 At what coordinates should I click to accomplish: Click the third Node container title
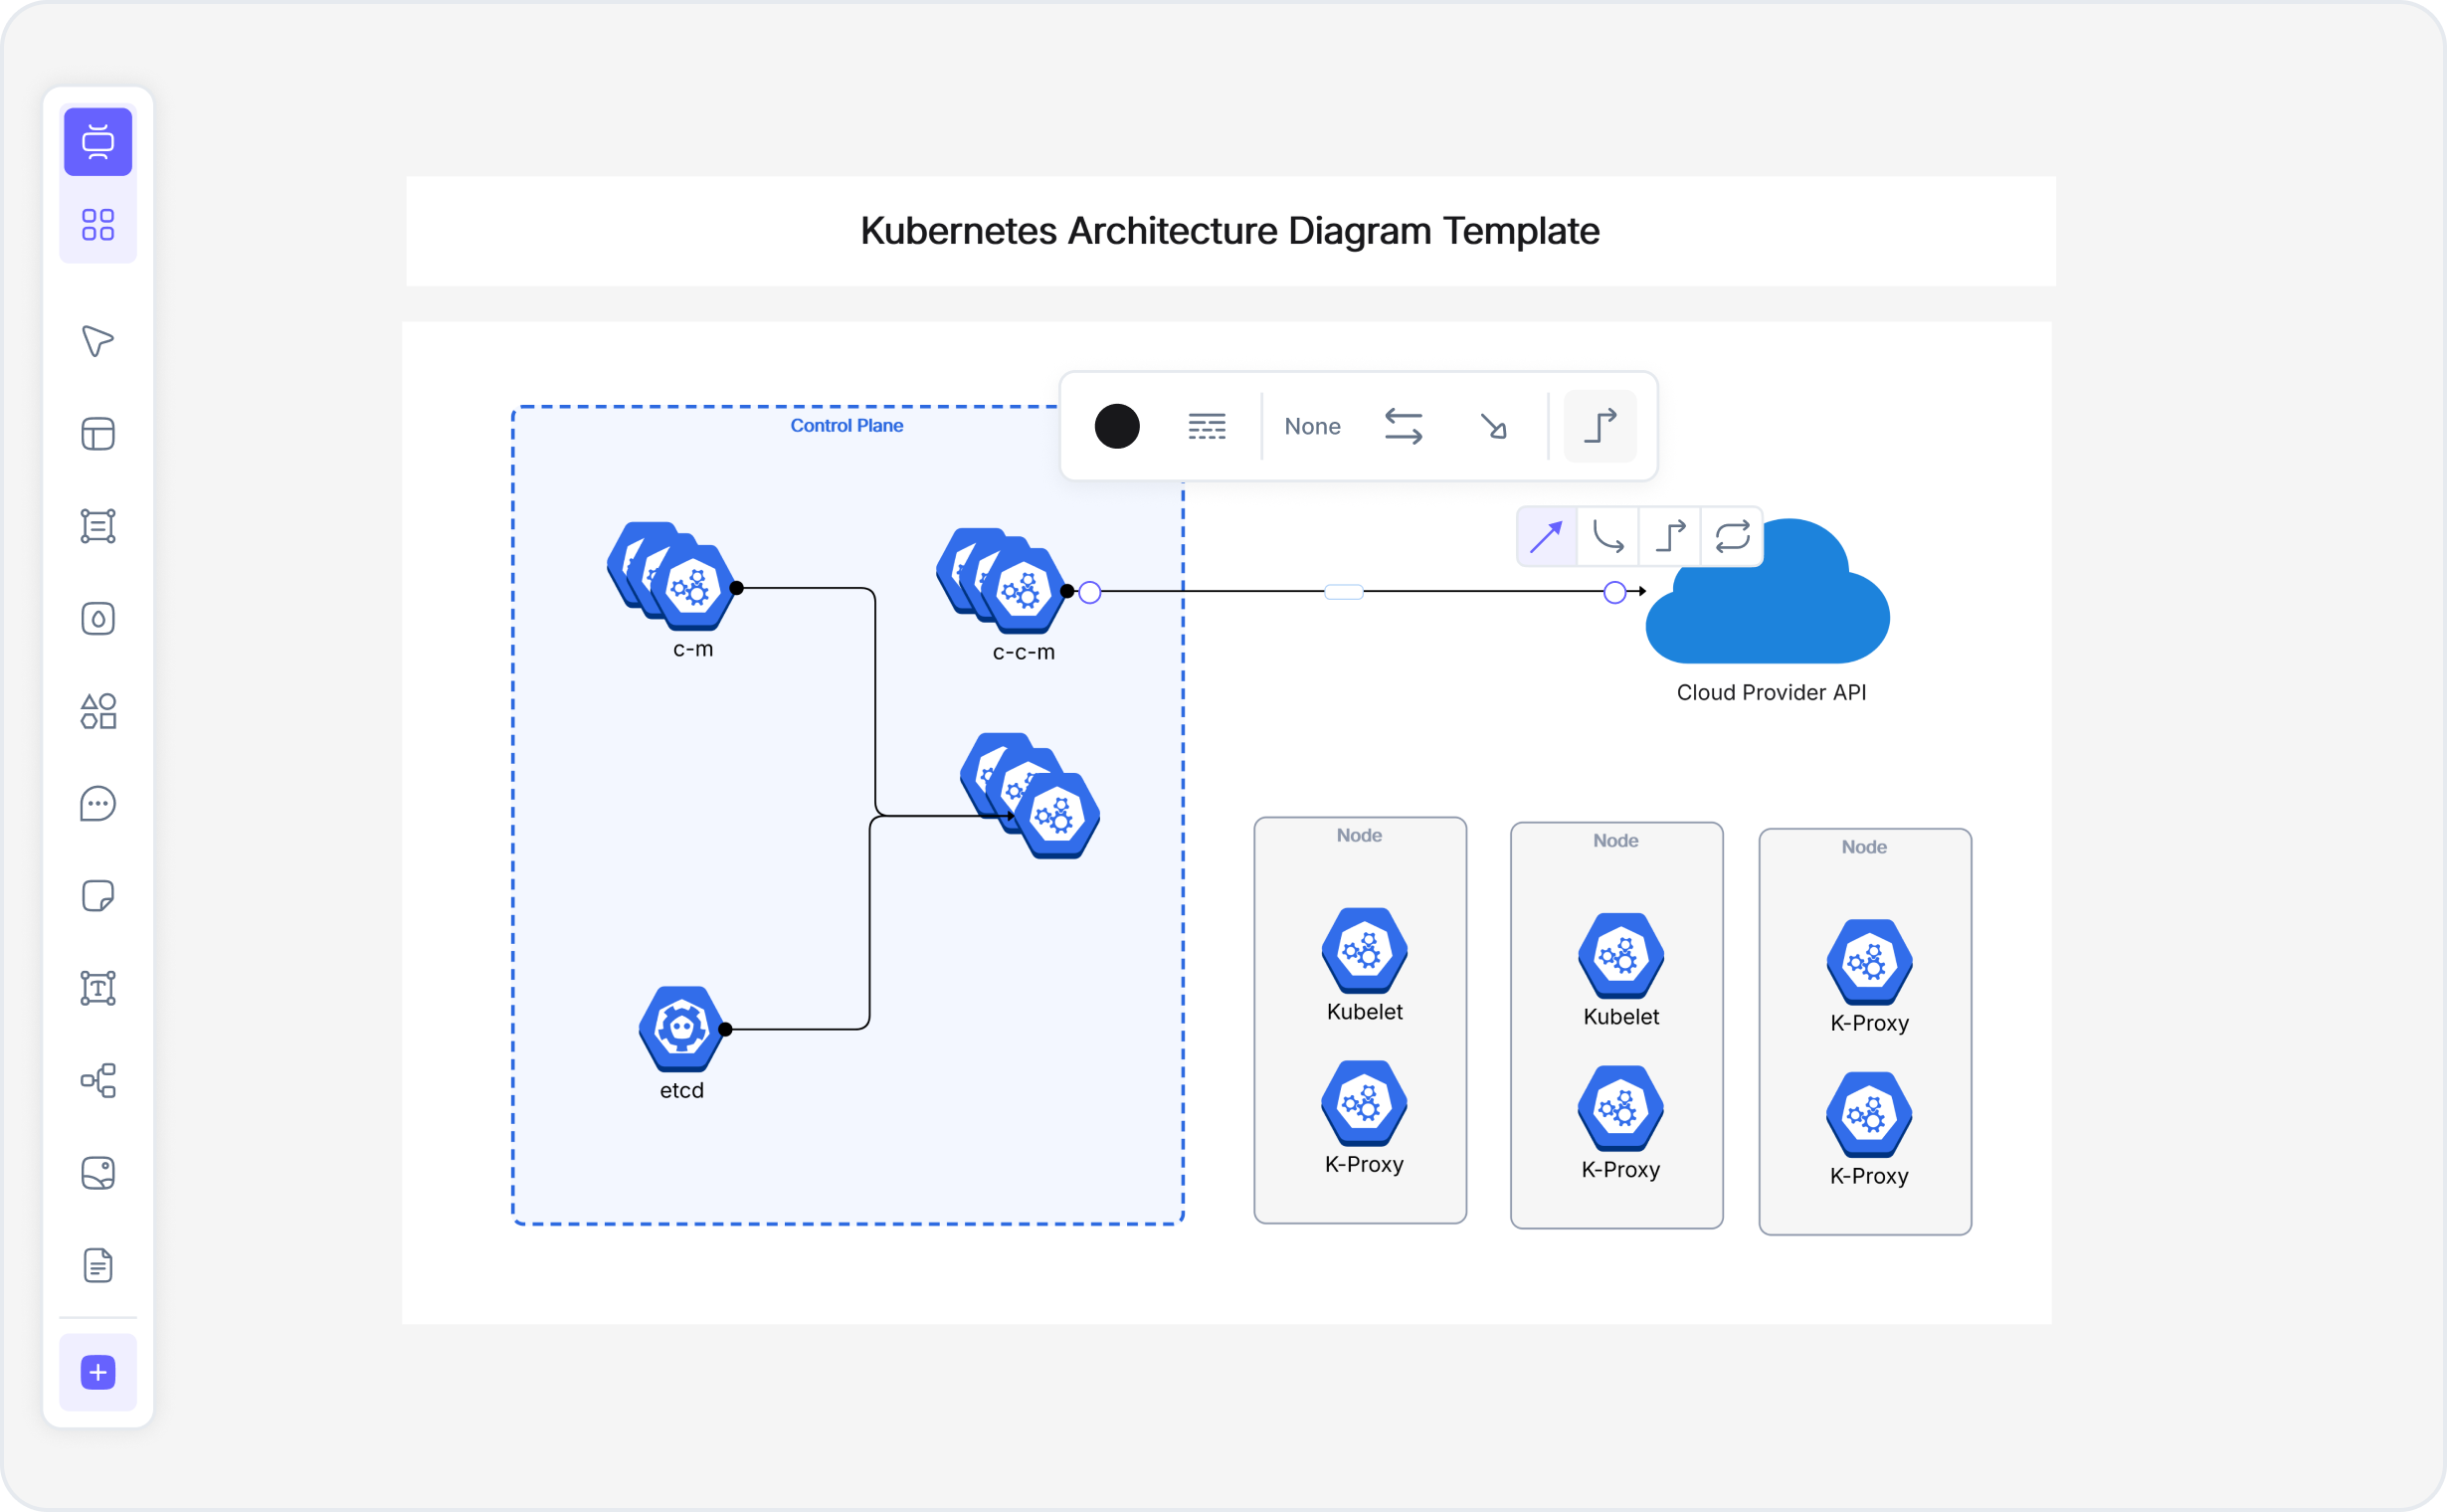click(x=1864, y=847)
